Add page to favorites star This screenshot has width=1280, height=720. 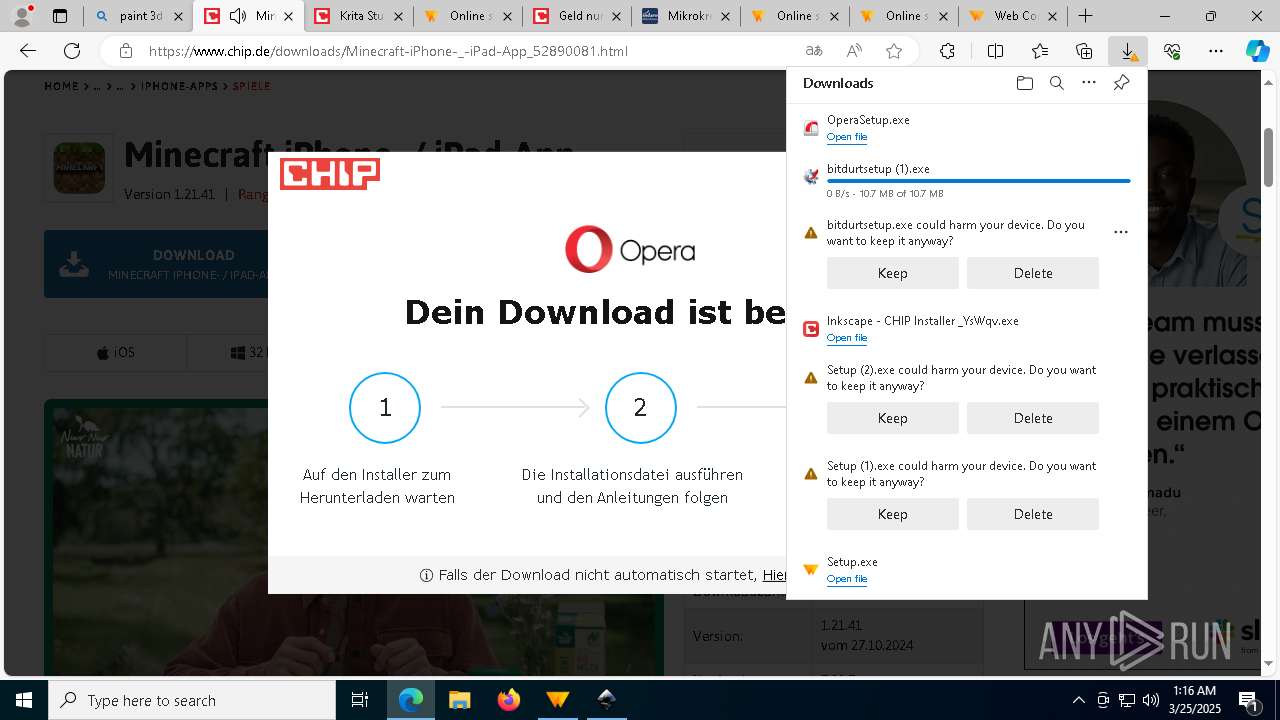coord(894,51)
